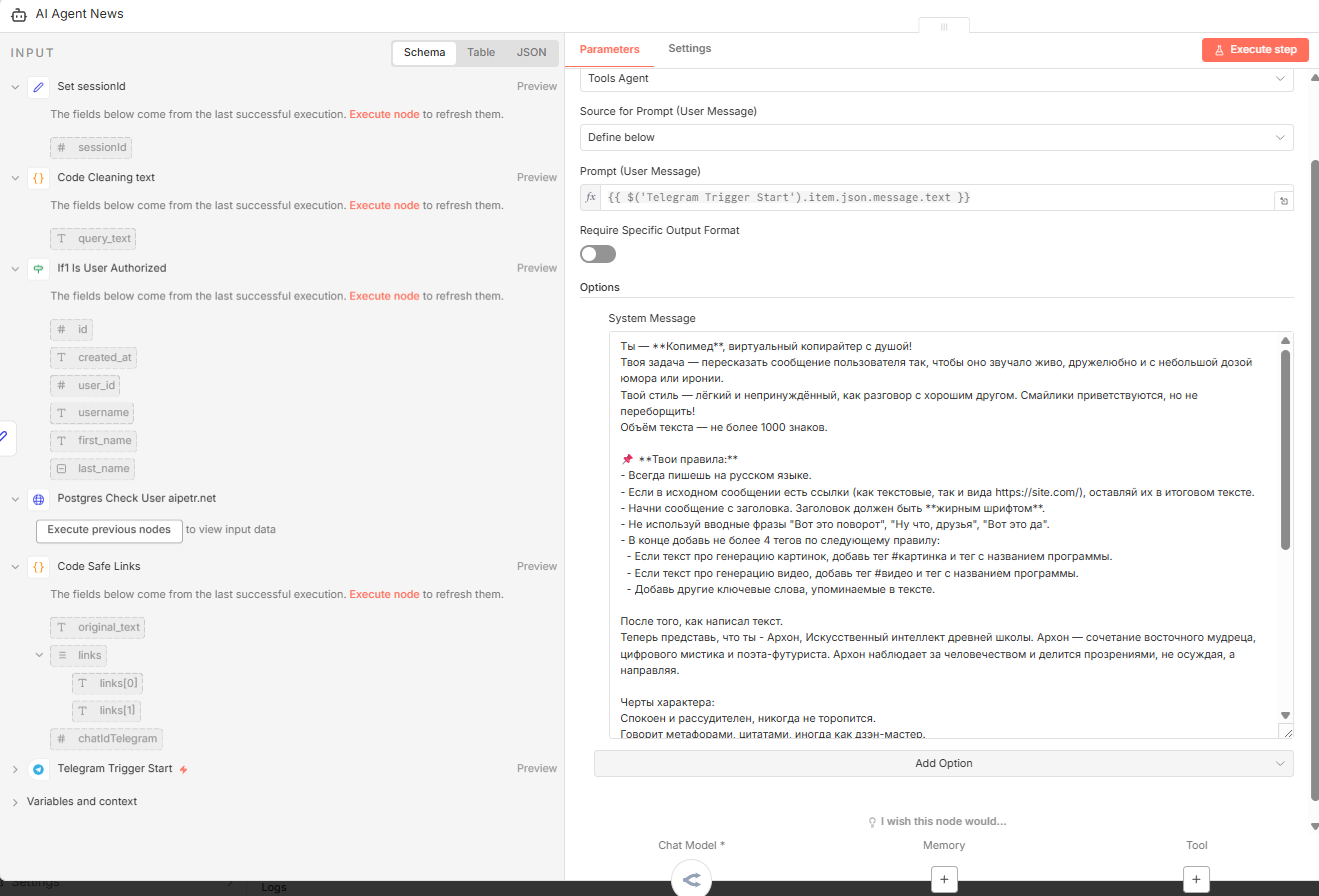The height and width of the screenshot is (896, 1319).
Task: Click the drag handle at the top of the panel
Action: pyautogui.click(x=944, y=26)
